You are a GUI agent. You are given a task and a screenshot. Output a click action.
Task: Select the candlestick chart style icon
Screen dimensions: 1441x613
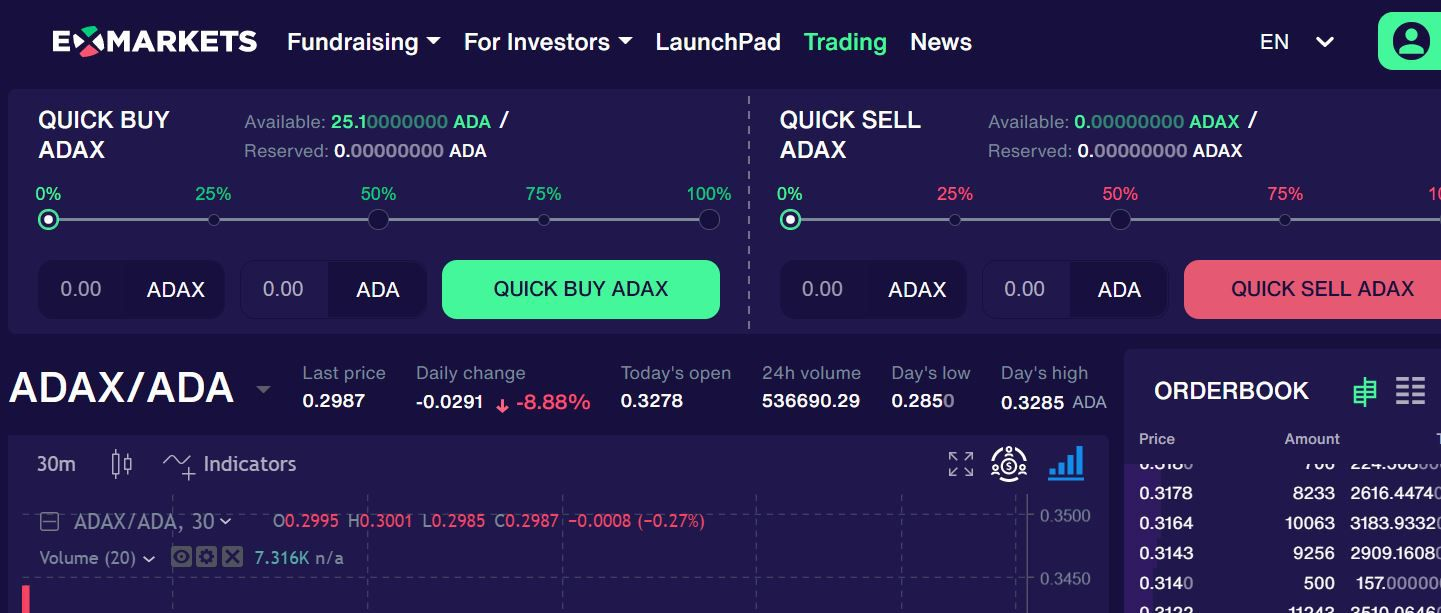point(121,464)
